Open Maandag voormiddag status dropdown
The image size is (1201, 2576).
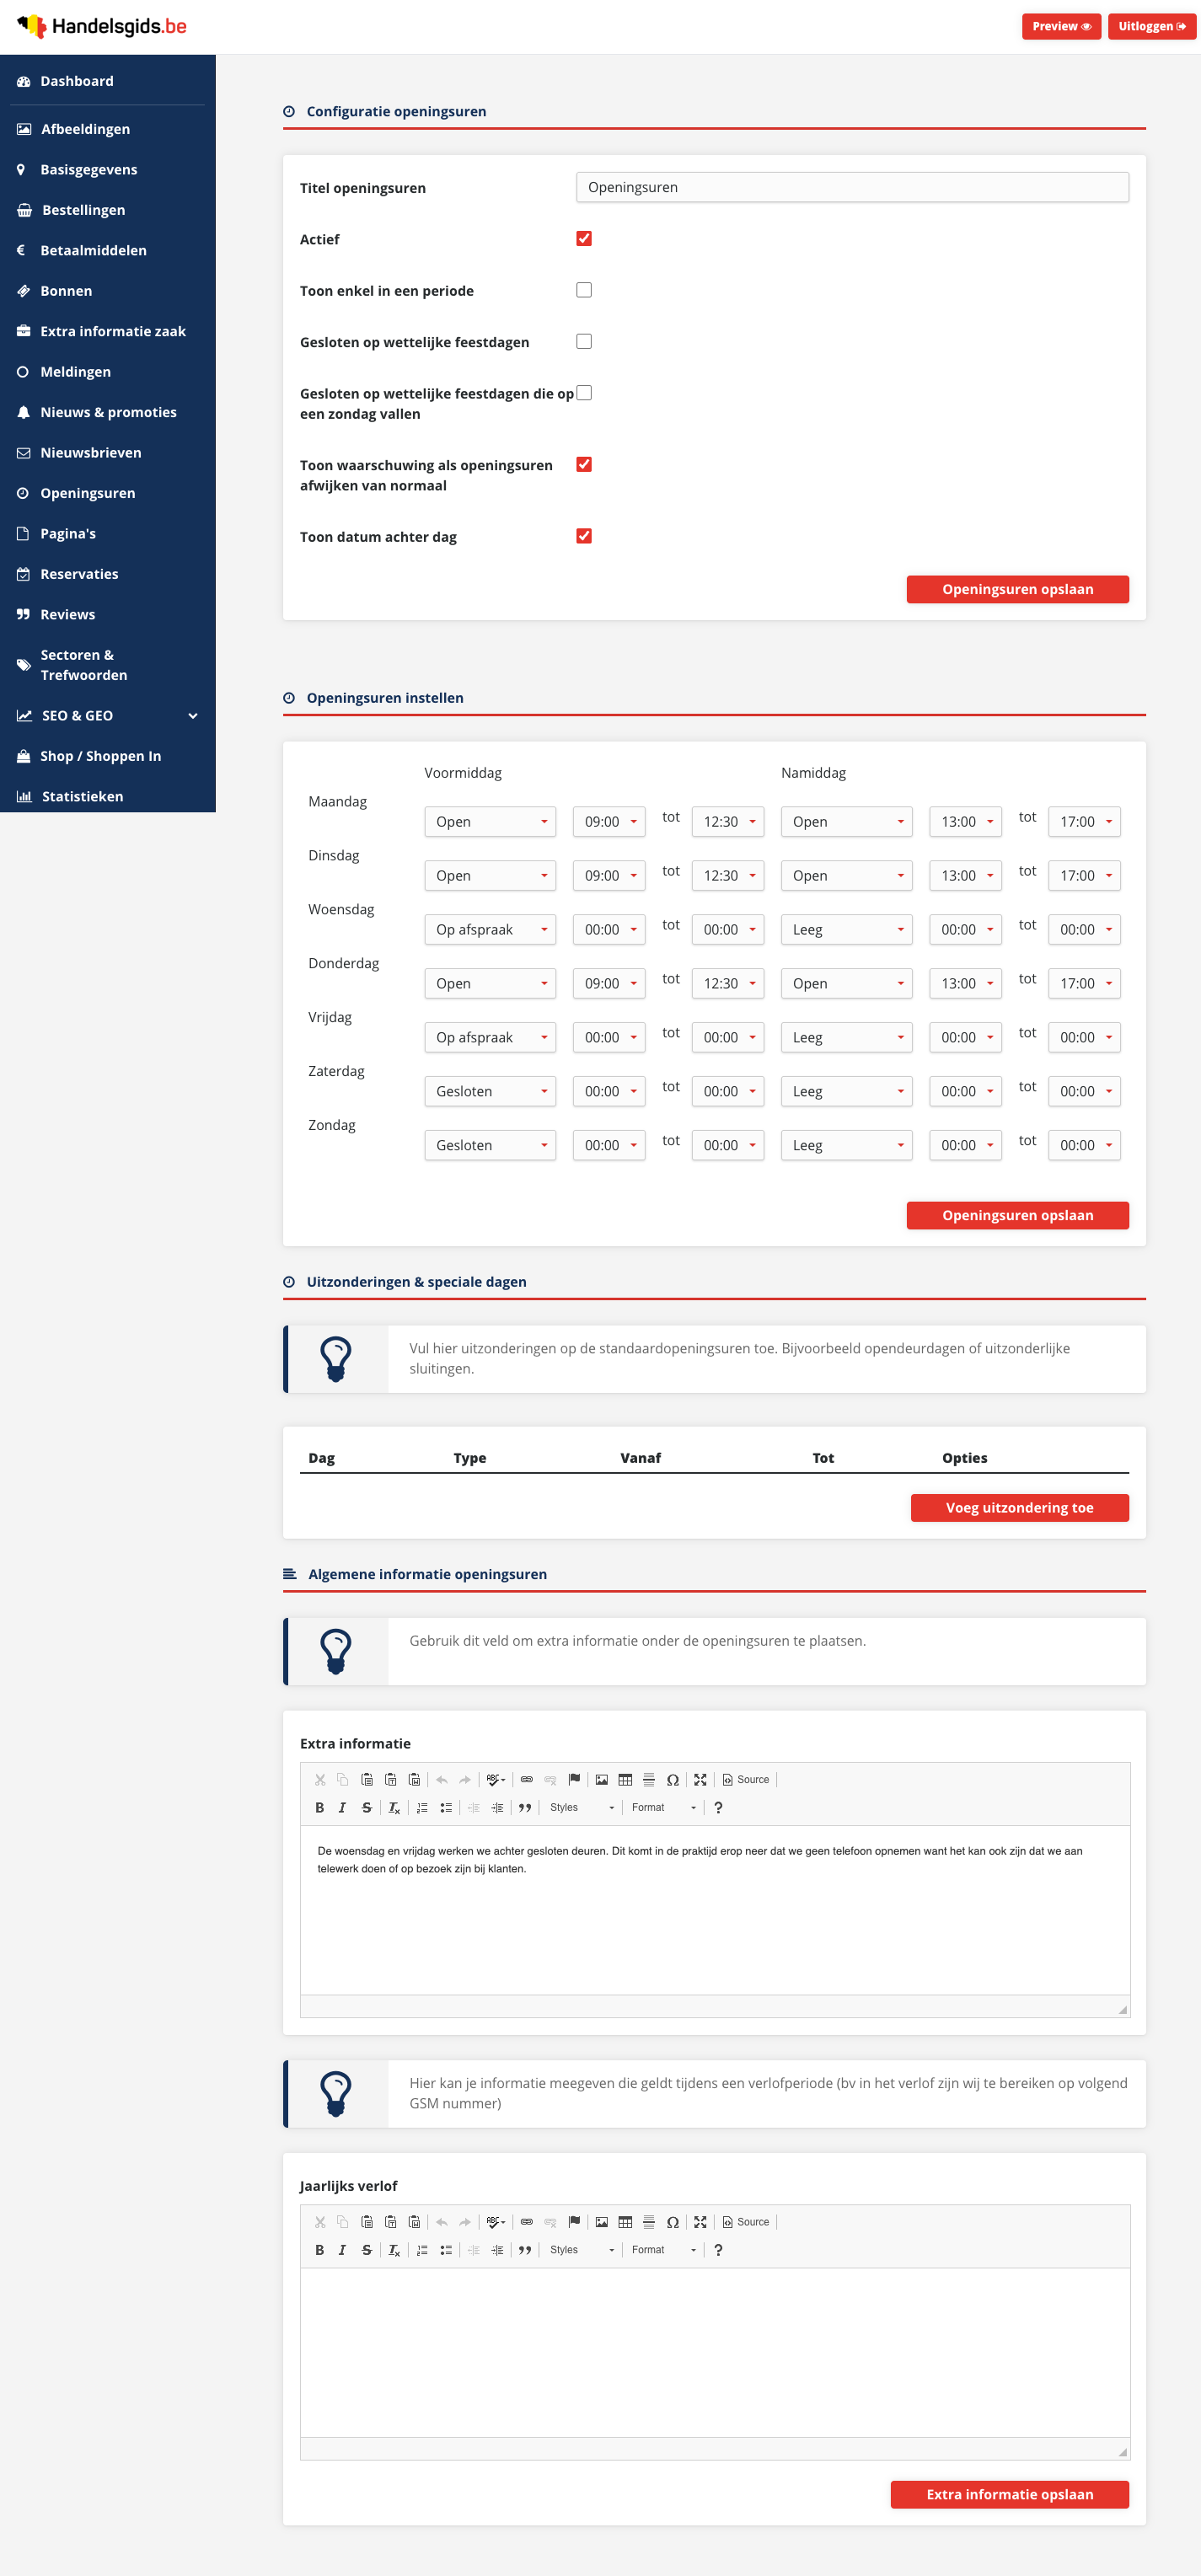click(x=490, y=822)
